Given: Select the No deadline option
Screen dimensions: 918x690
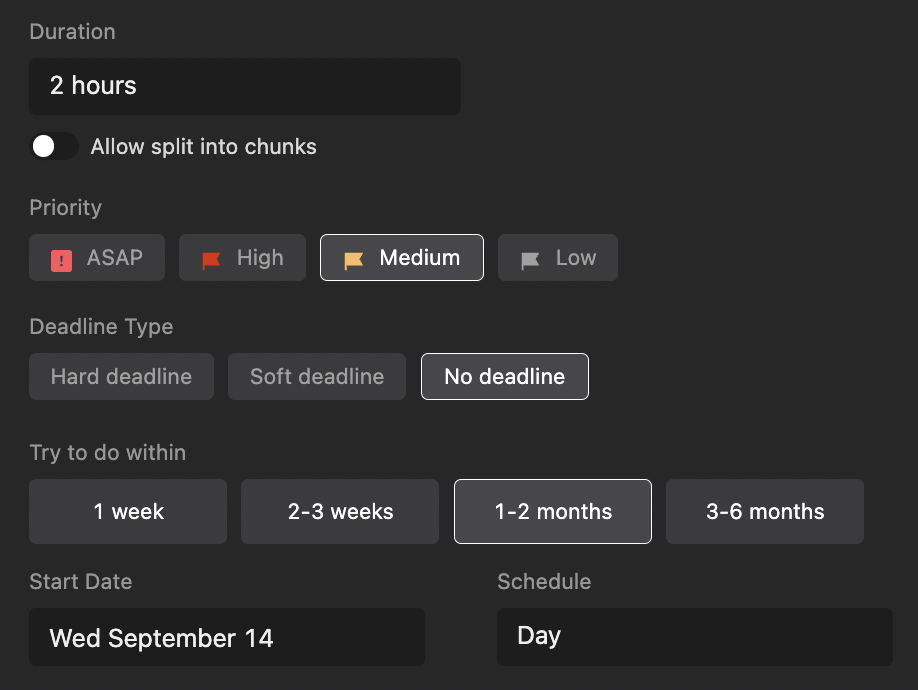Looking at the screenshot, I should (504, 377).
